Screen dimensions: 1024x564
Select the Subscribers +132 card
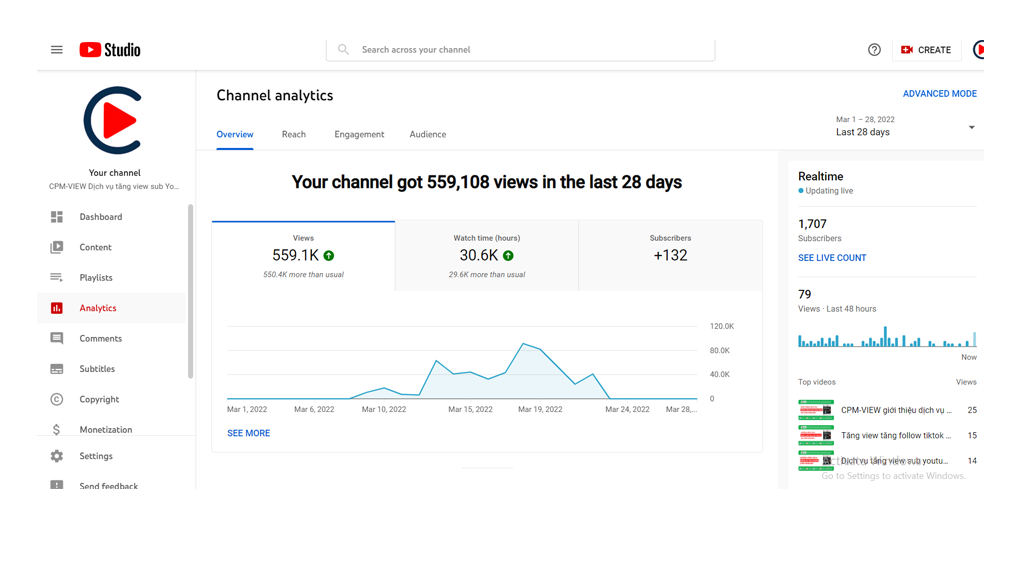click(670, 256)
